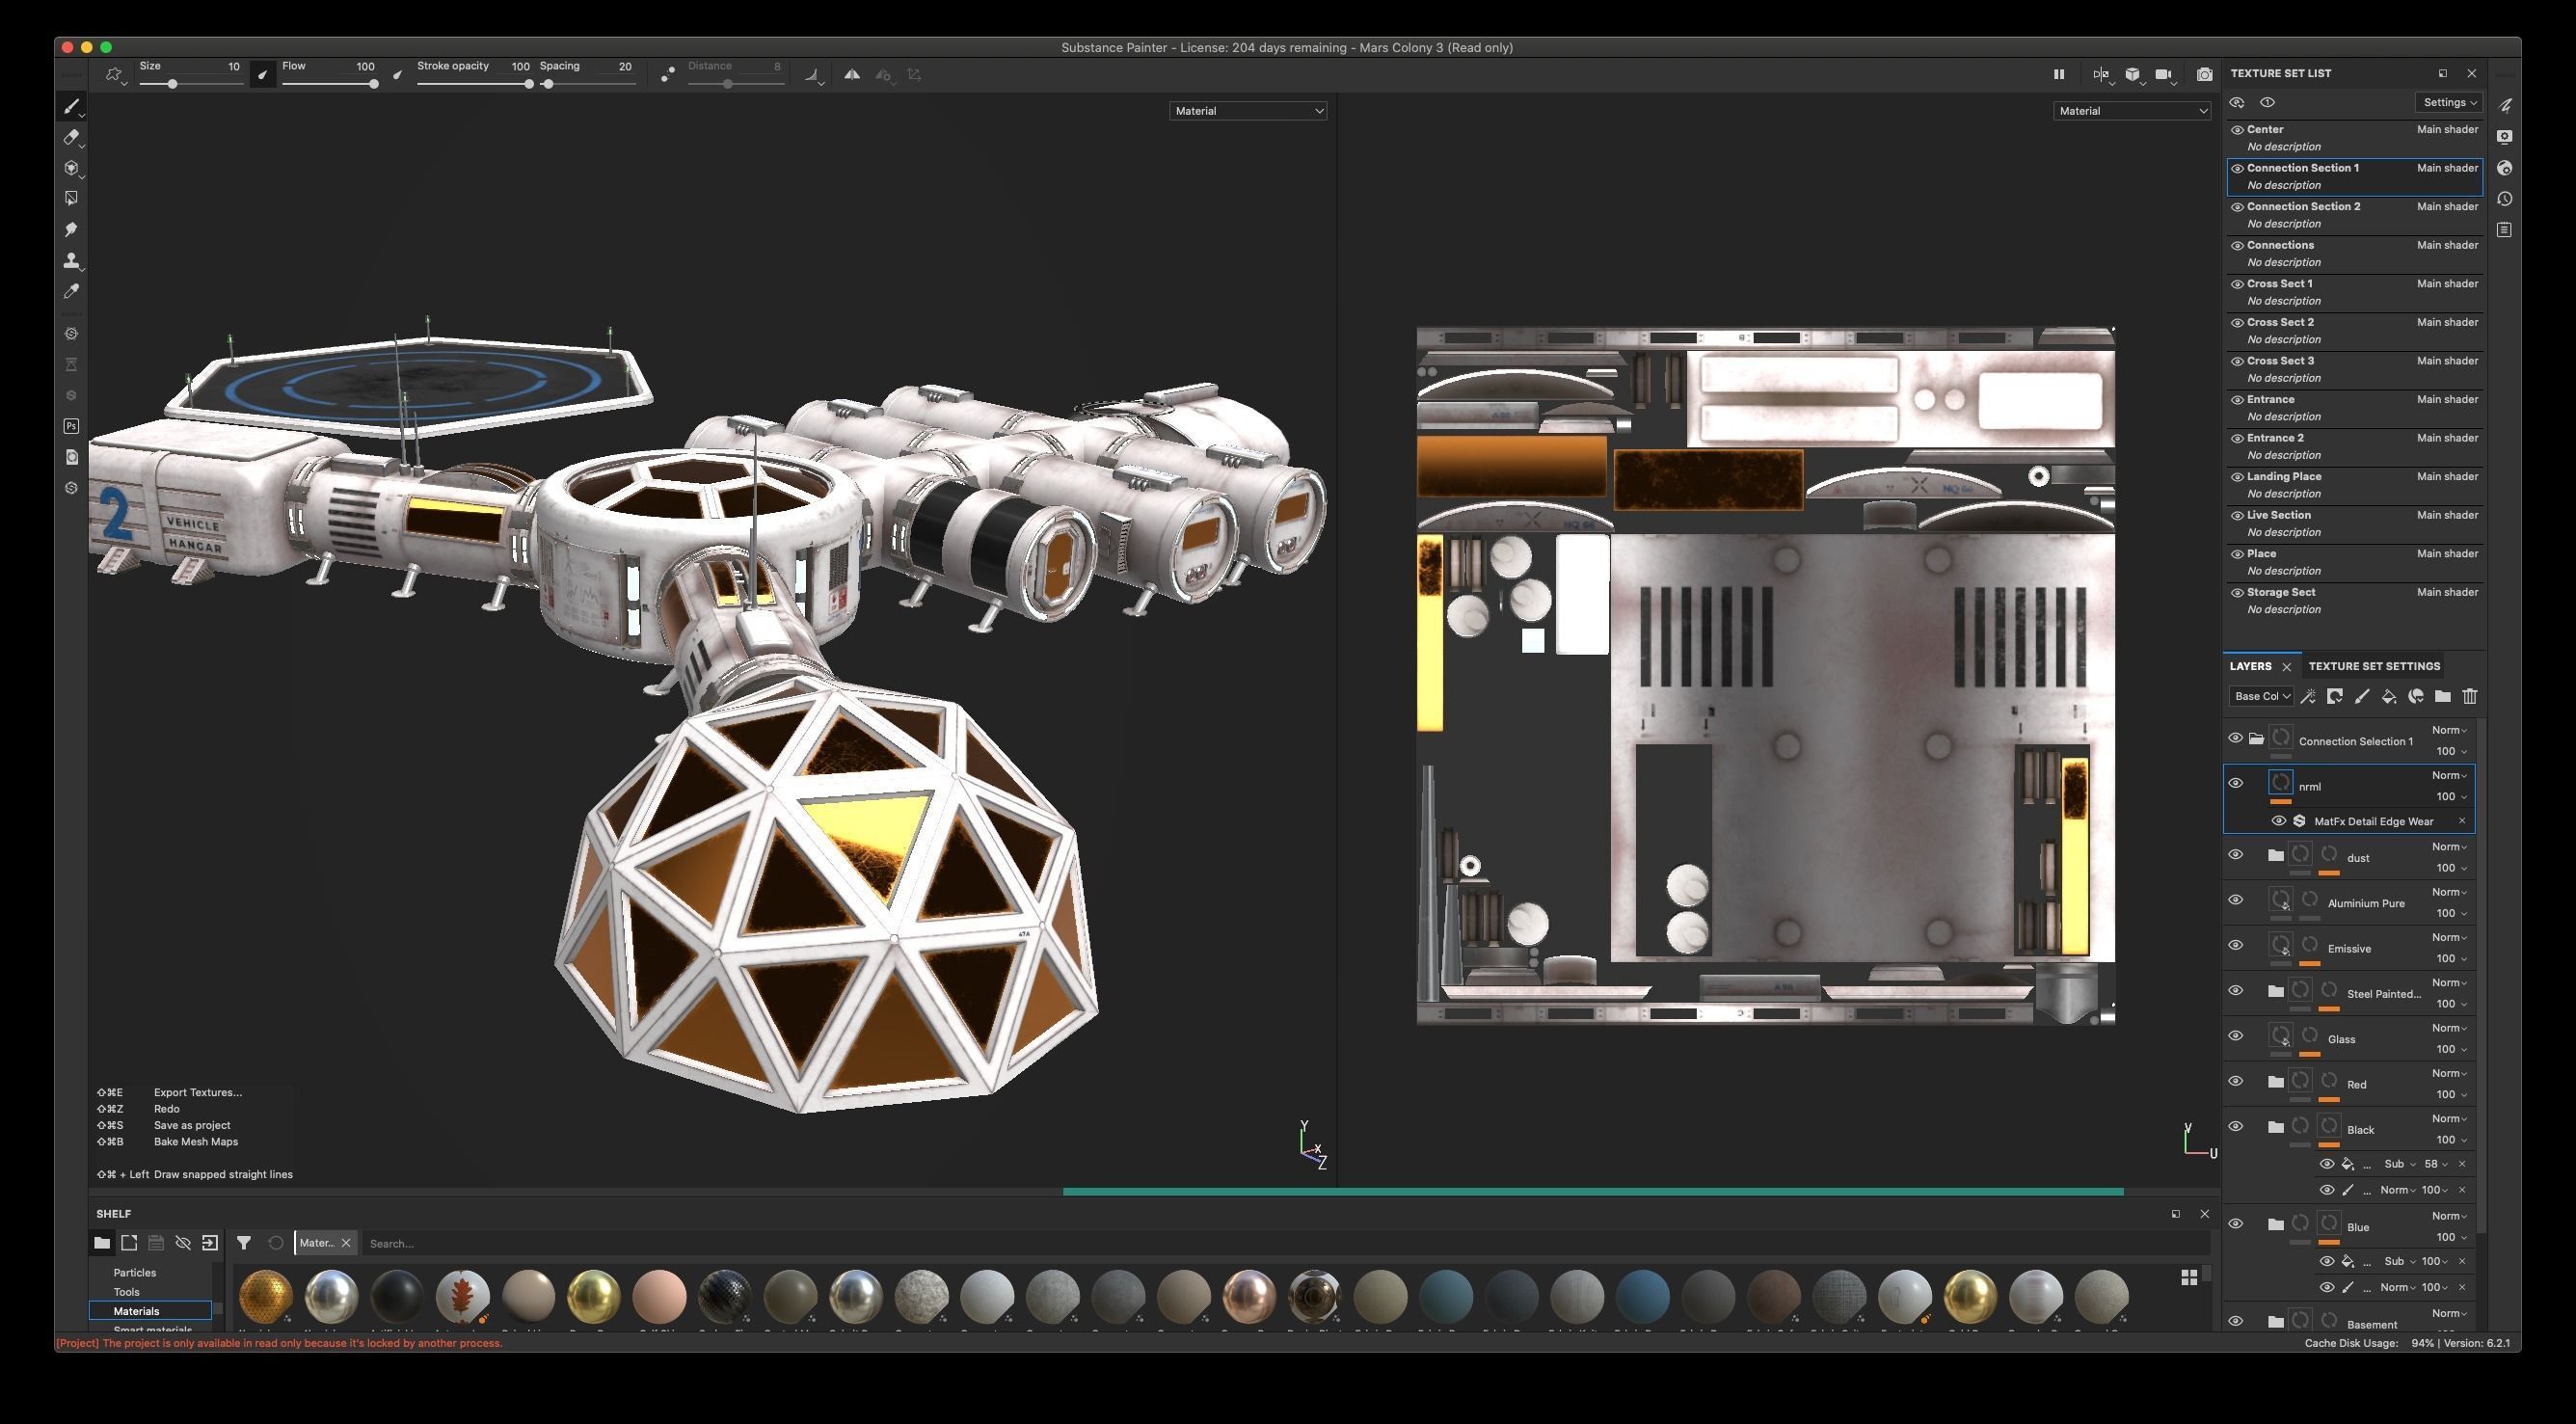Select Entrance 2 texture set
The width and height of the screenshot is (2576, 1424).
[x=2355, y=446]
